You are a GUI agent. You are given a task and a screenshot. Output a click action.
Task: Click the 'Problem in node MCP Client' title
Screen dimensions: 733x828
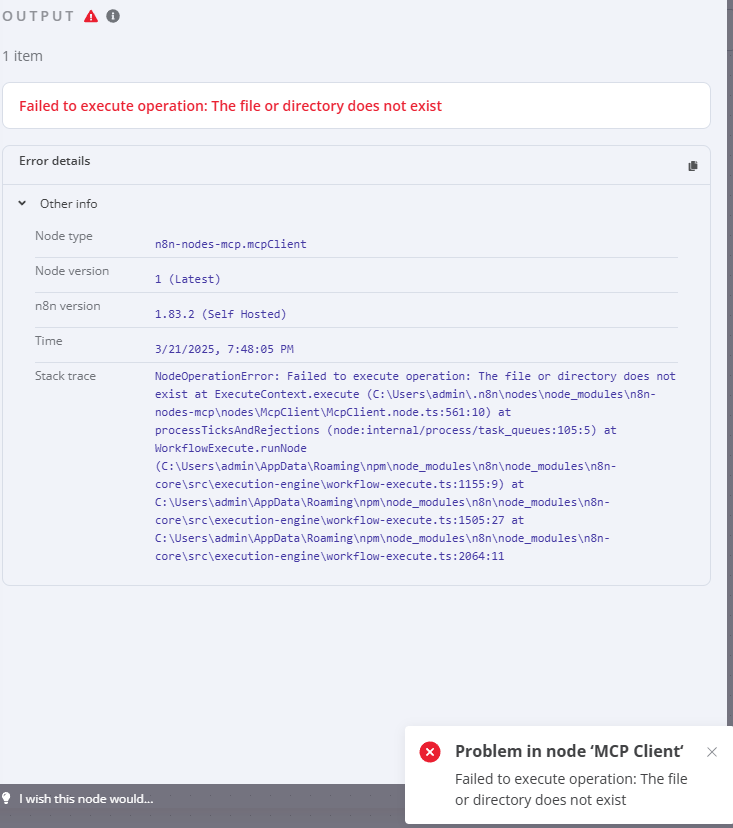(x=568, y=752)
